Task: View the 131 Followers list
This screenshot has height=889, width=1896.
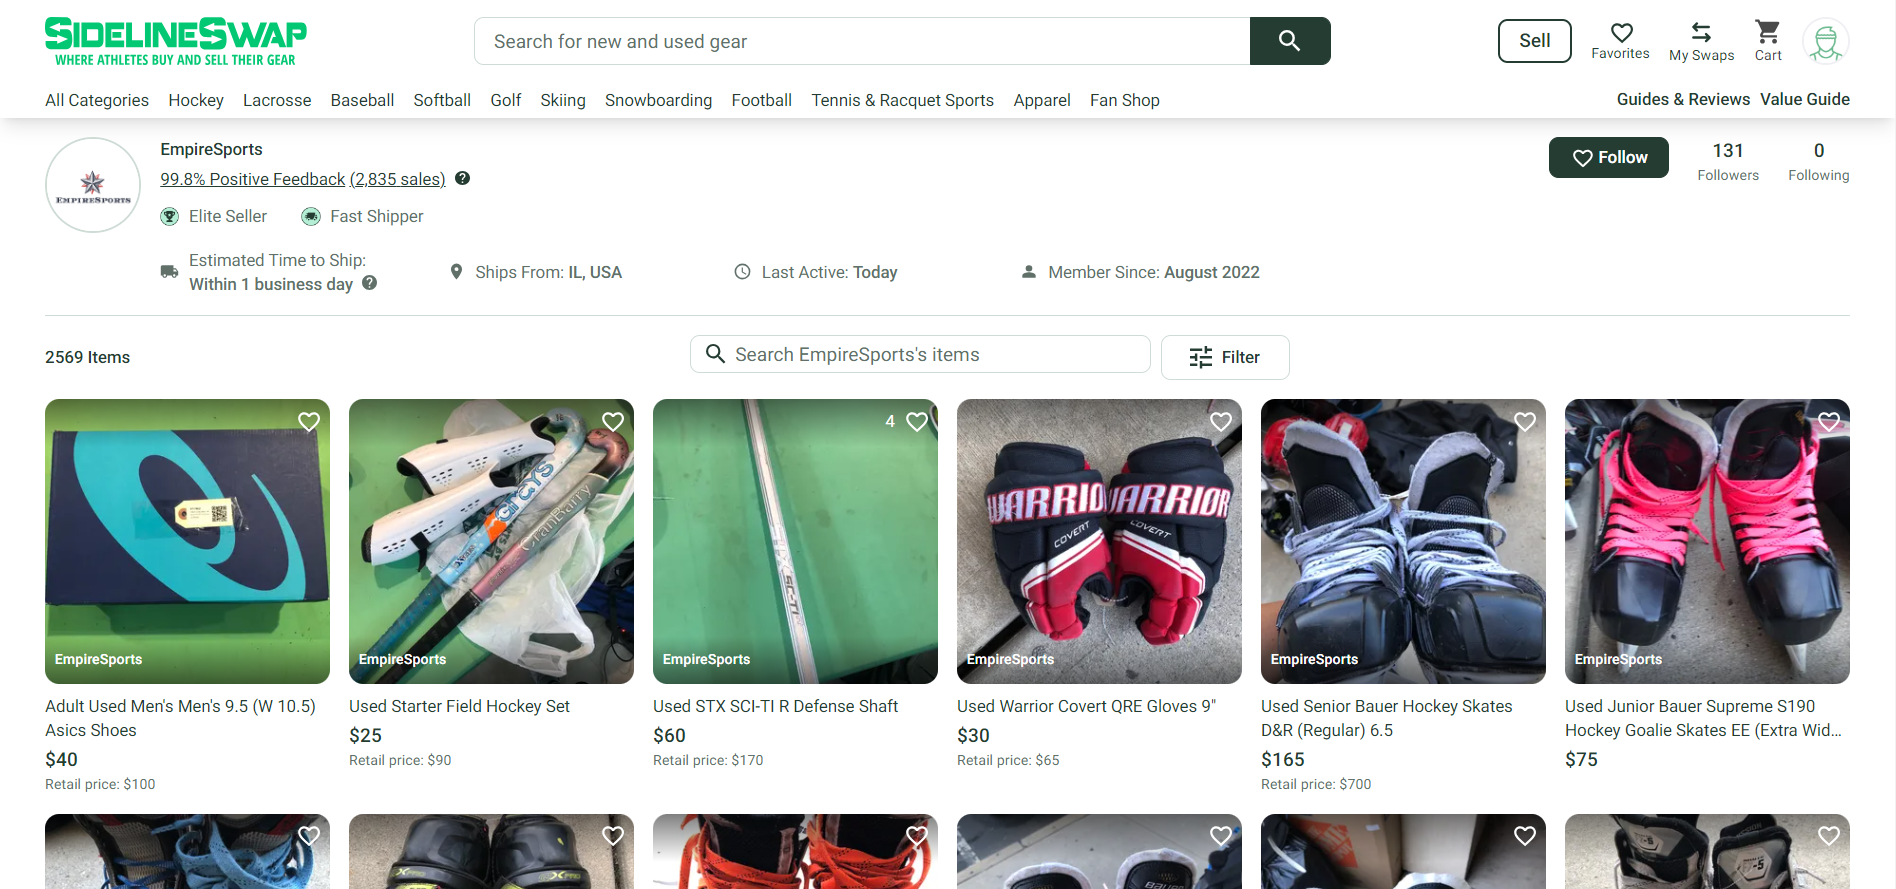Action: [x=1728, y=161]
